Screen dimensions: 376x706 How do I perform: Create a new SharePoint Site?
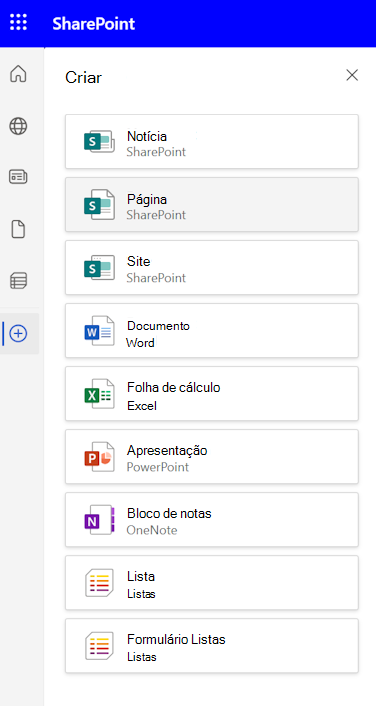[212, 267]
